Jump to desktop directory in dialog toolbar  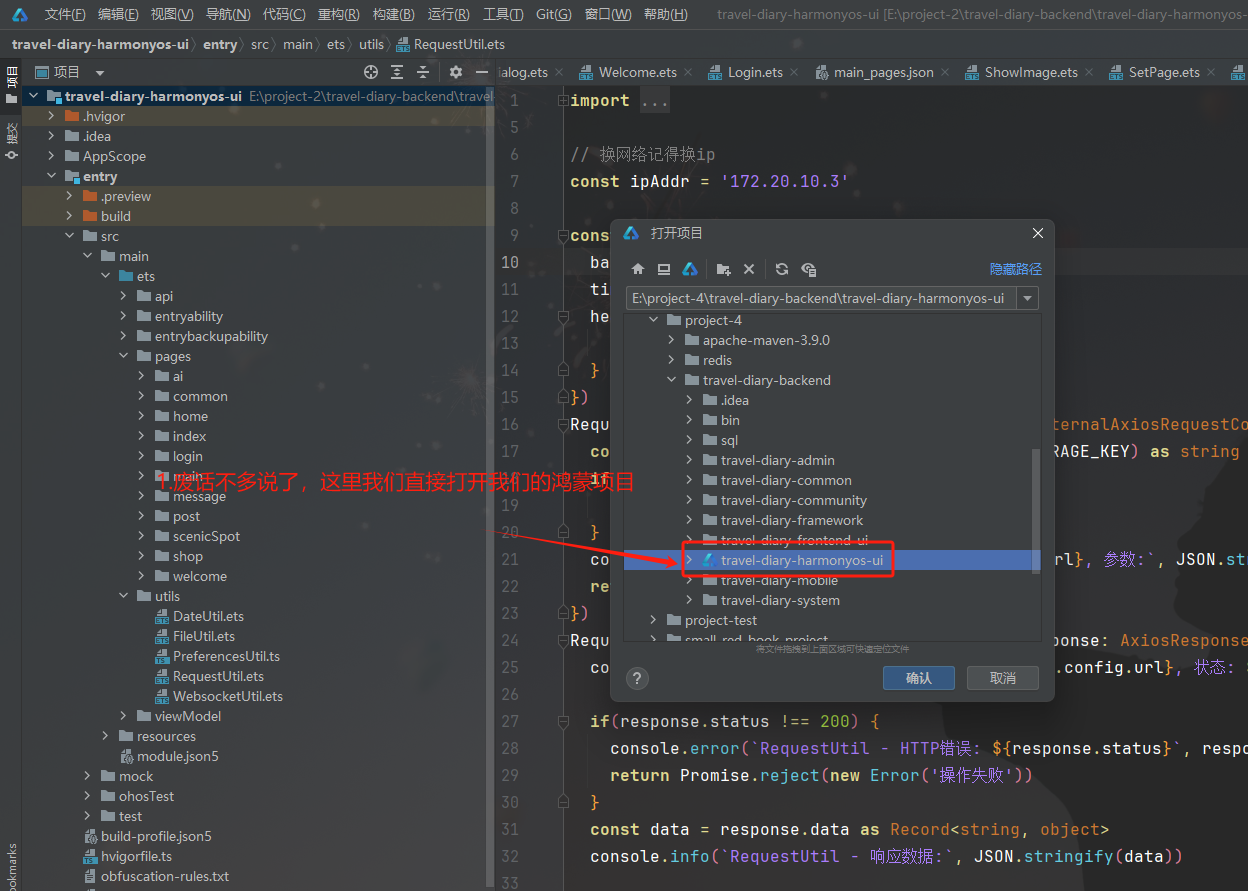point(664,269)
